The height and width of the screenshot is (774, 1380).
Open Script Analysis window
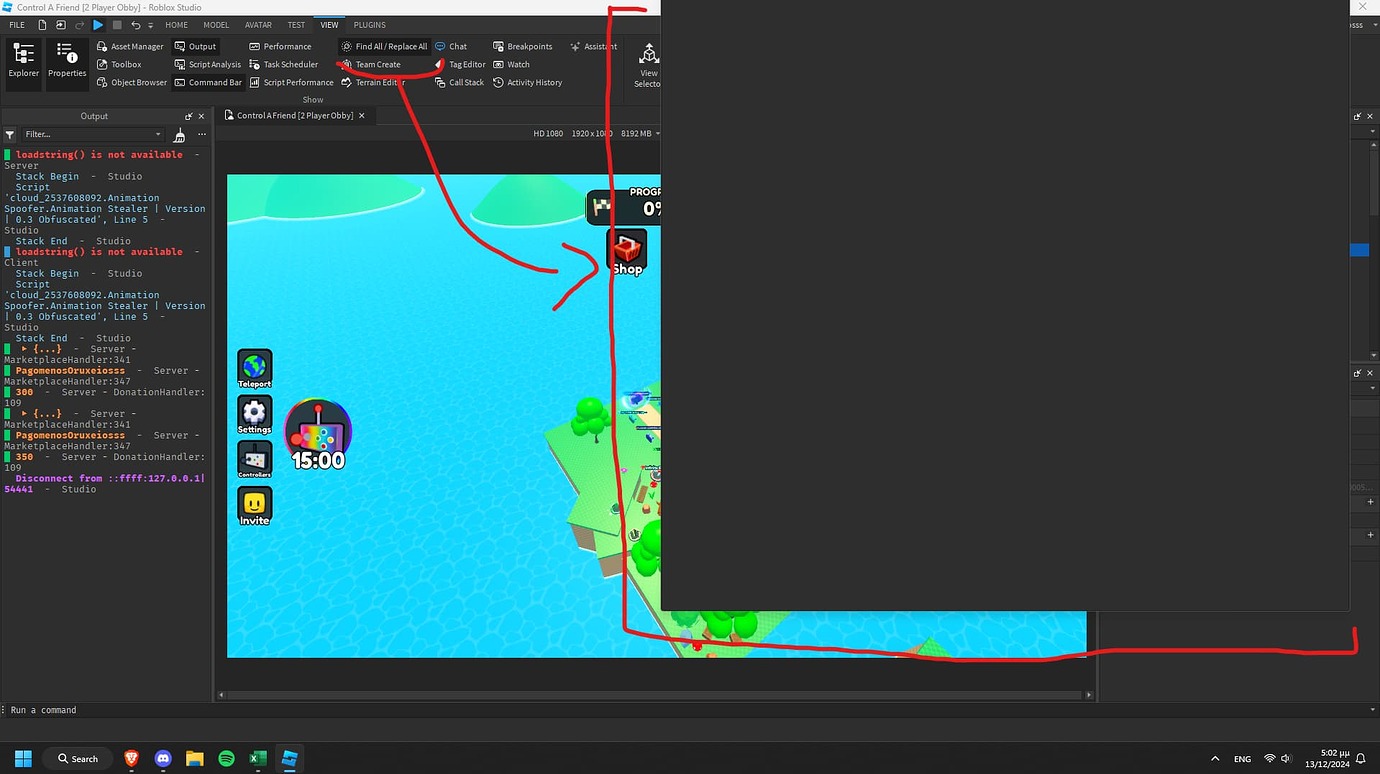point(208,64)
